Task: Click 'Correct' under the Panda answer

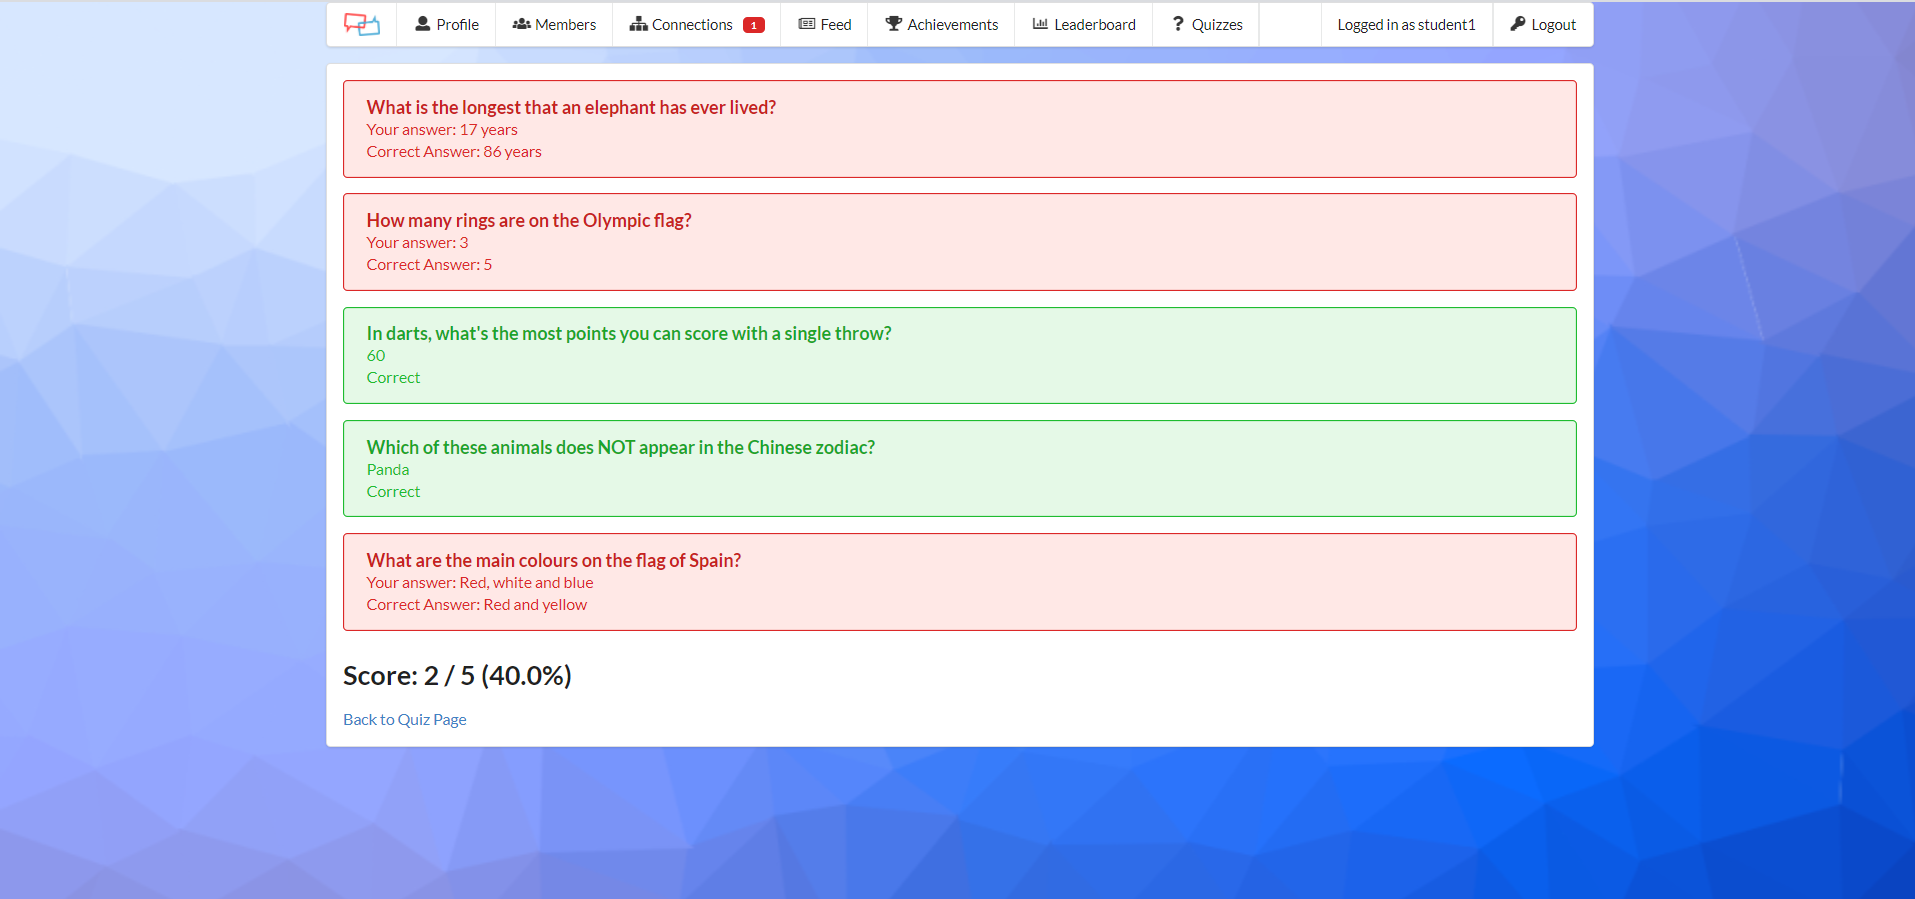Action: (393, 492)
